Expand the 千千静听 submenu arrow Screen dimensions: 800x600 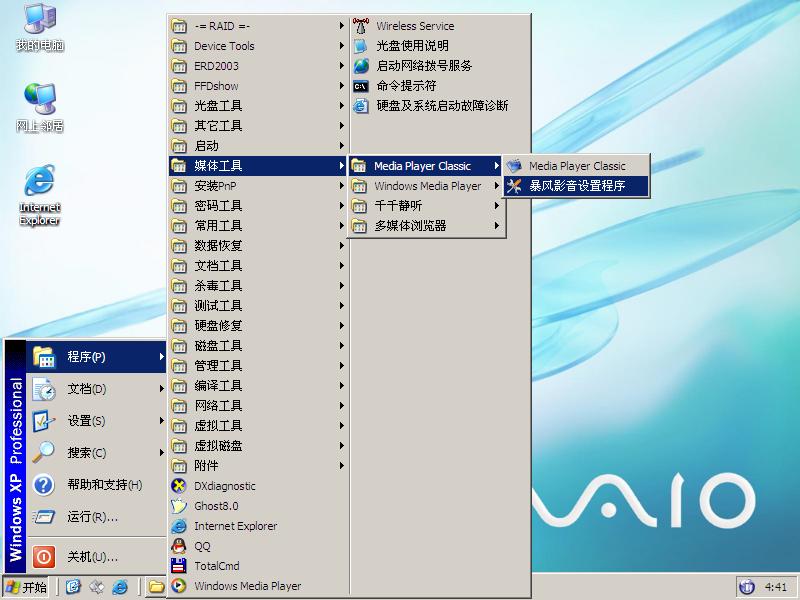496,206
